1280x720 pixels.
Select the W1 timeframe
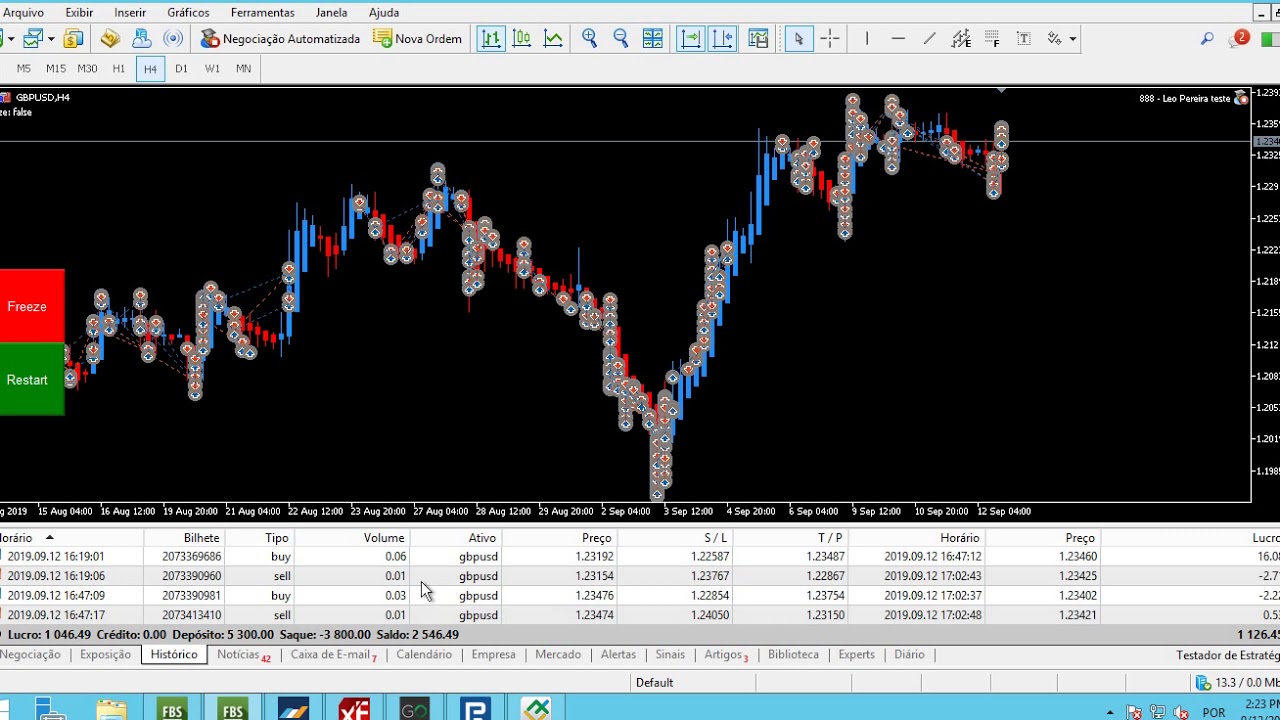tap(212, 69)
